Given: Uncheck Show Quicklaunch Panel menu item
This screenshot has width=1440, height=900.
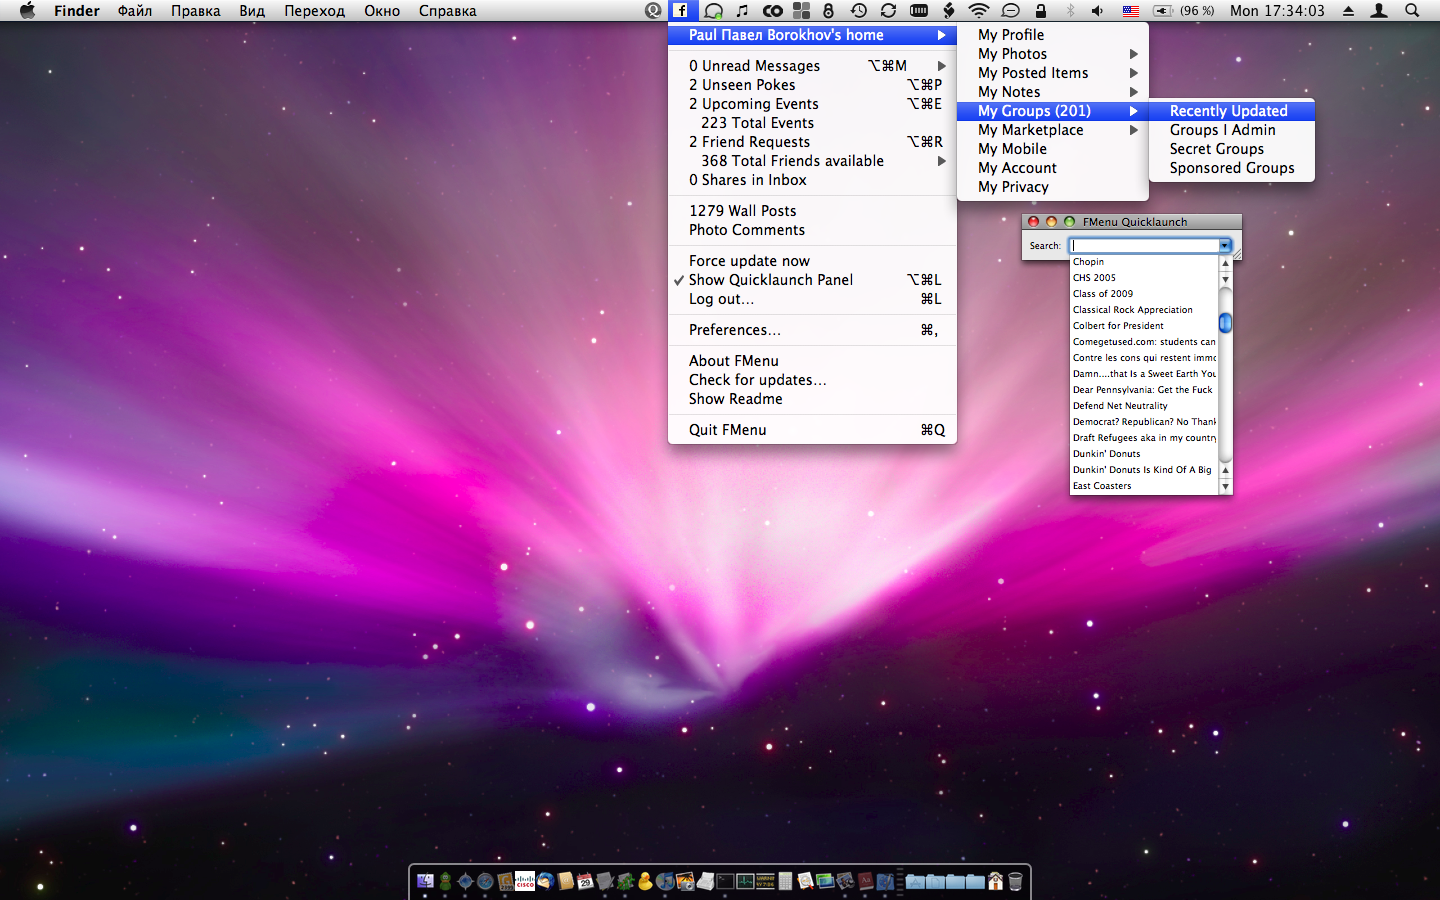Looking at the screenshot, I should [812, 280].
